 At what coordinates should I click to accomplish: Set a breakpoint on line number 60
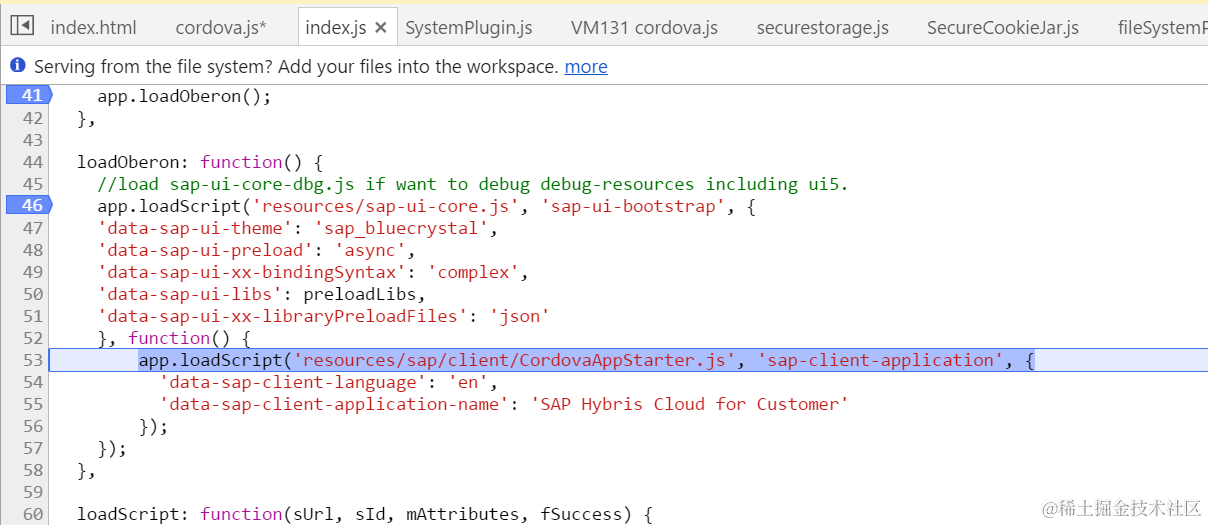coord(32,514)
